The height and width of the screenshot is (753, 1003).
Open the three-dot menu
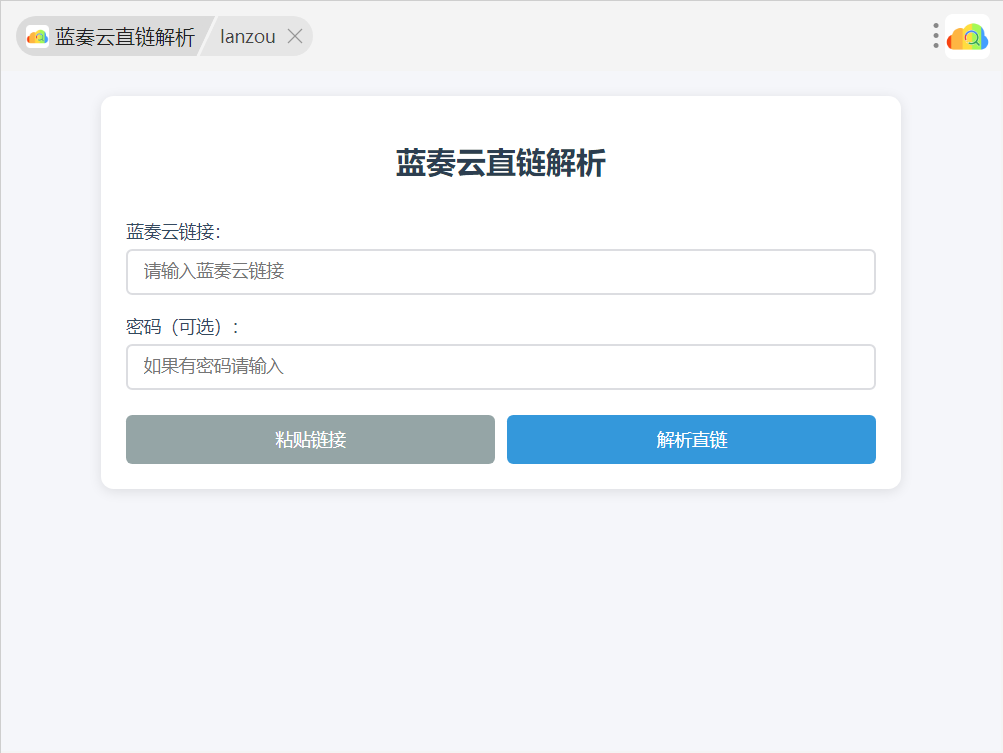point(936,36)
